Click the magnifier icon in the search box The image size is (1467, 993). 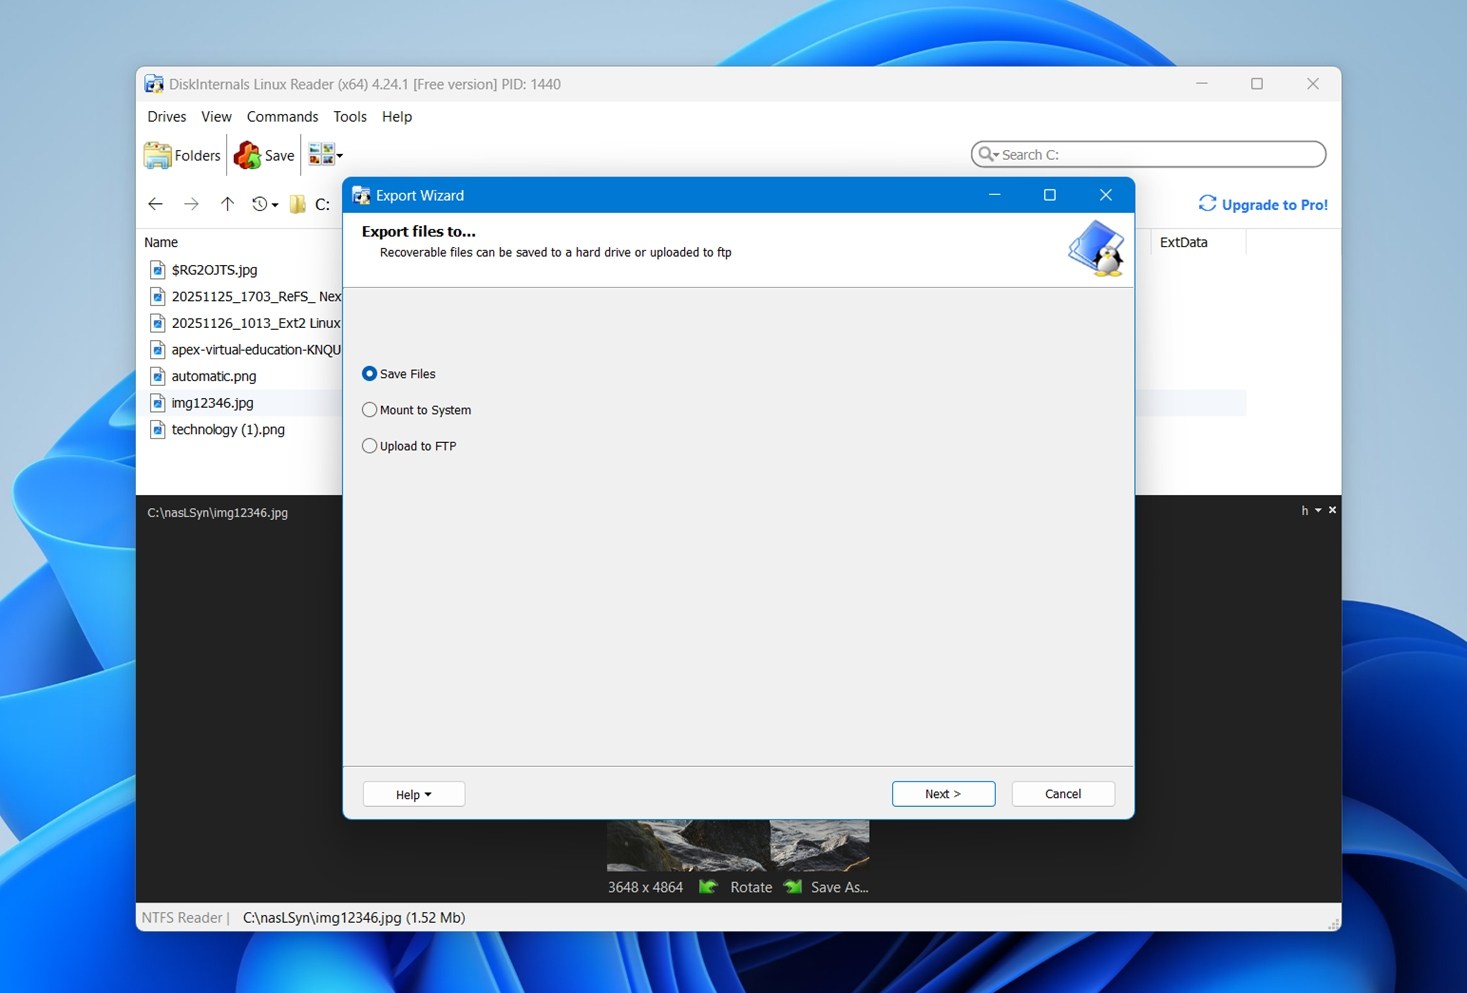988,154
